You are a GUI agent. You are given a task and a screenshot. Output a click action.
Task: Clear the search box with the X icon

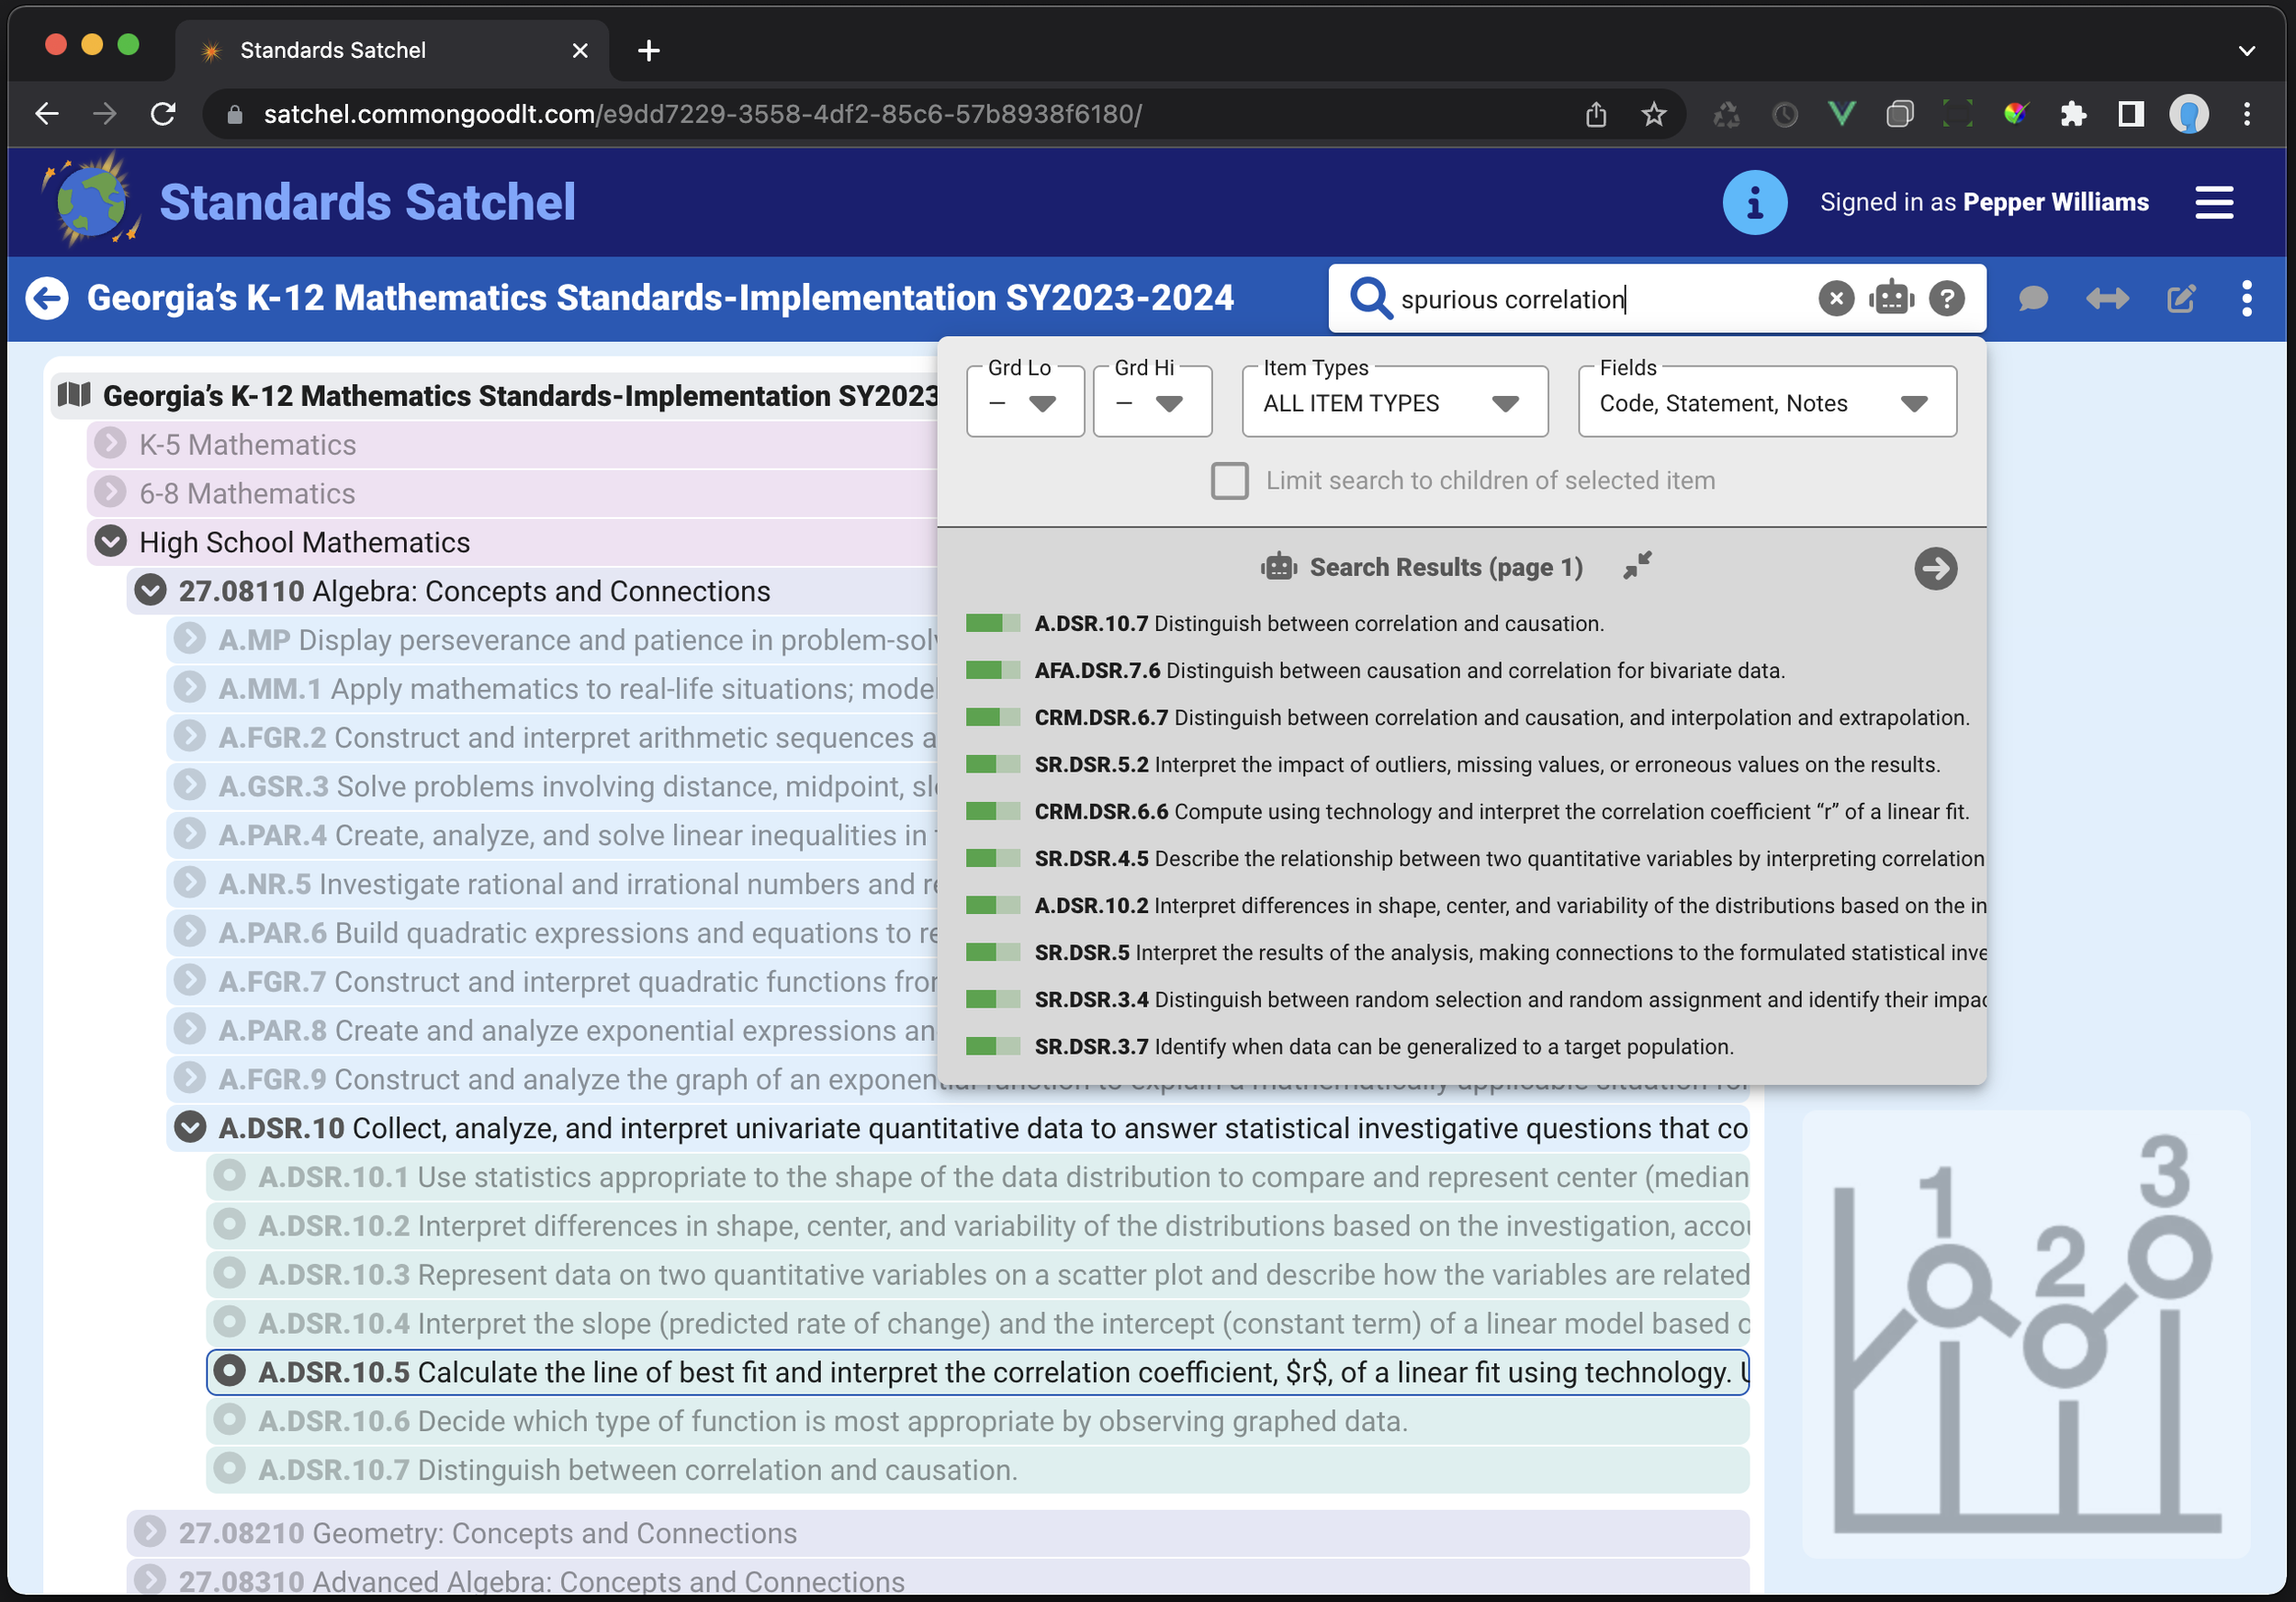click(x=1835, y=298)
